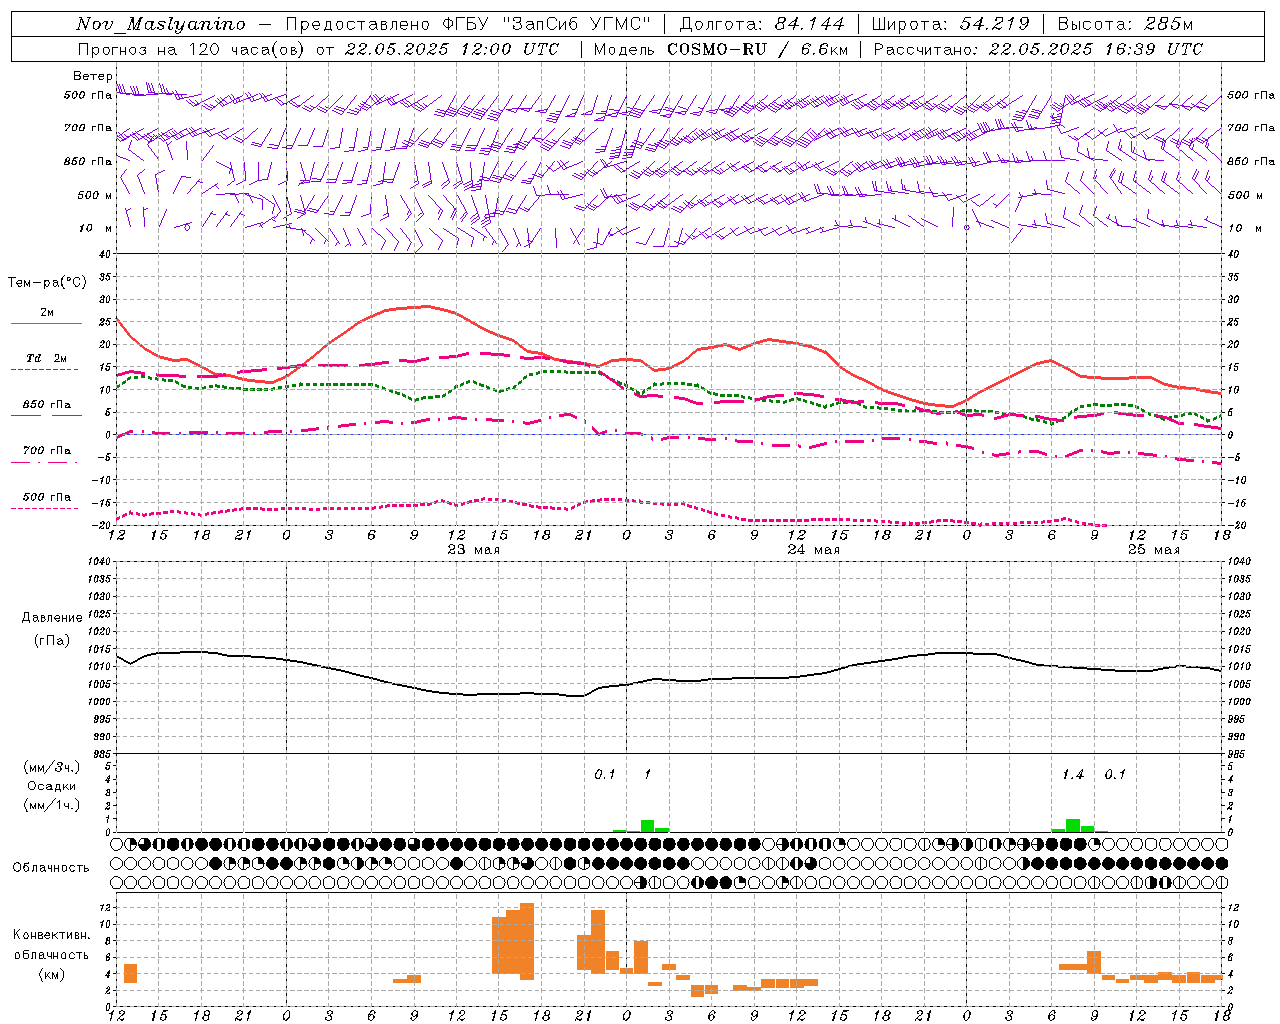The image size is (1280, 1024).
Task: Click the '1' precipitation value beside first 0.1
Action: pos(648,775)
